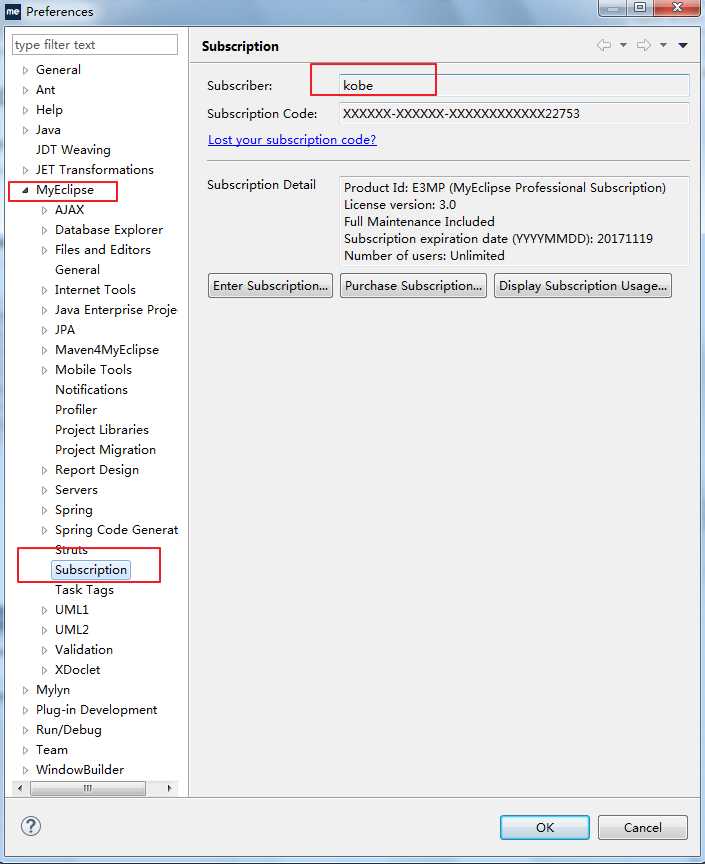705x864 pixels.
Task: Expand the Report Design node
Action: click(45, 471)
